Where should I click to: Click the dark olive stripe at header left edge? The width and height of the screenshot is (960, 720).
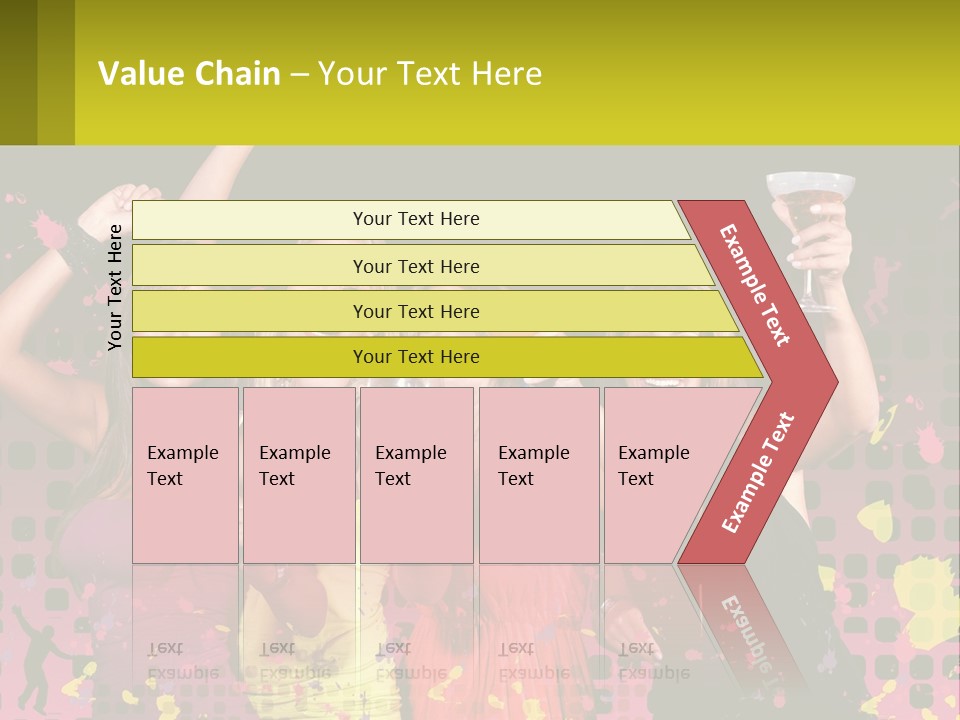point(18,72)
